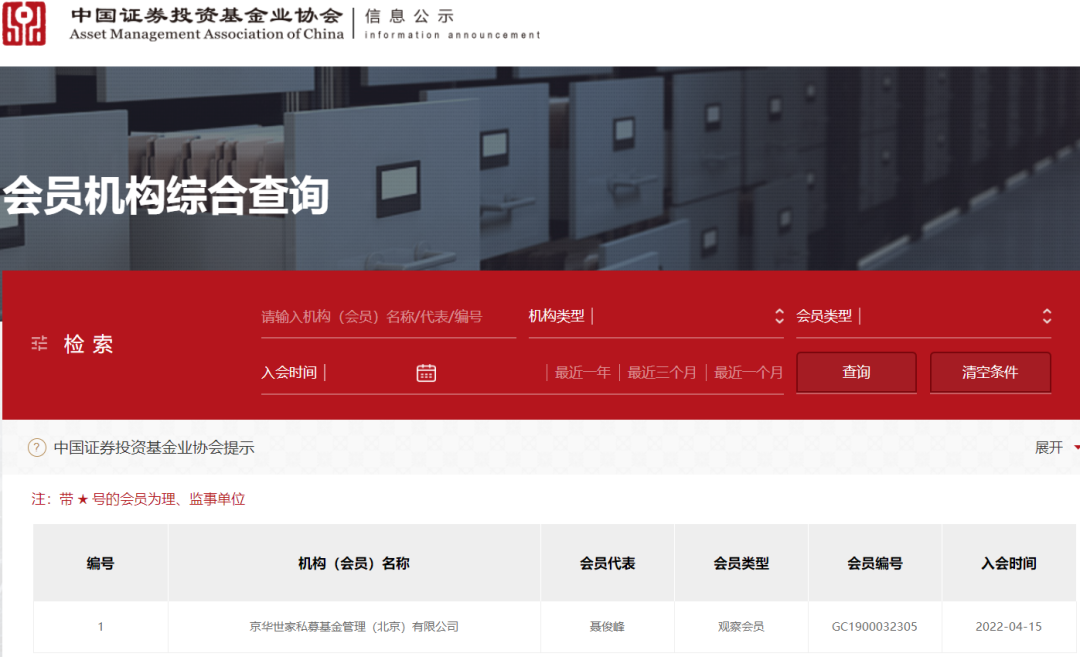Select the 最近一个月 time filter

tap(749, 373)
